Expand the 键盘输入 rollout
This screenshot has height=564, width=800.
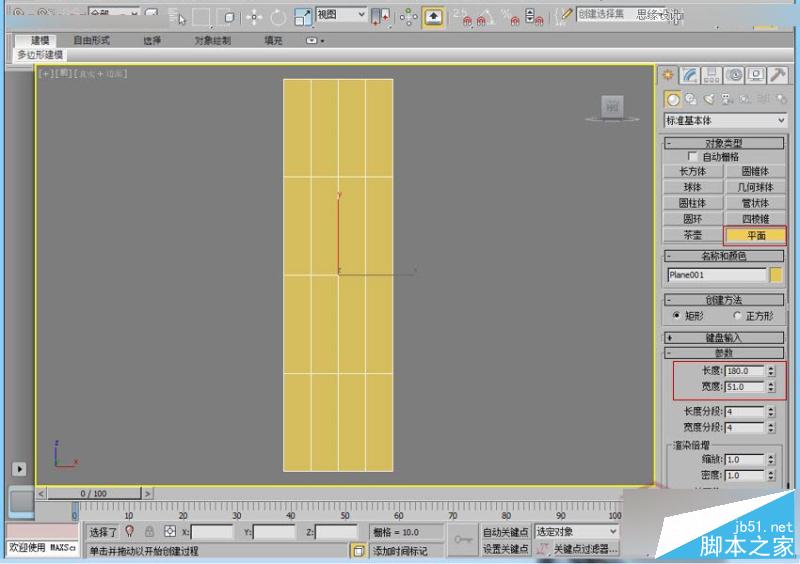click(x=723, y=337)
